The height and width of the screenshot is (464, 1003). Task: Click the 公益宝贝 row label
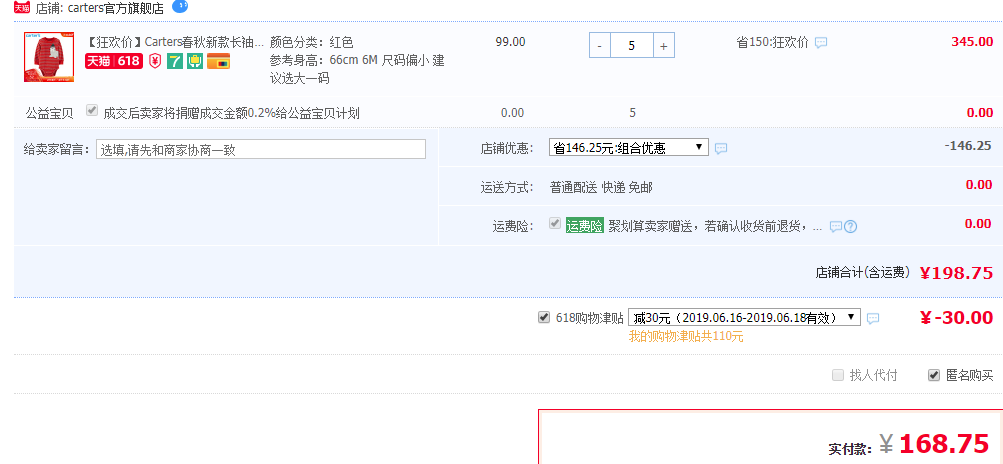49,113
